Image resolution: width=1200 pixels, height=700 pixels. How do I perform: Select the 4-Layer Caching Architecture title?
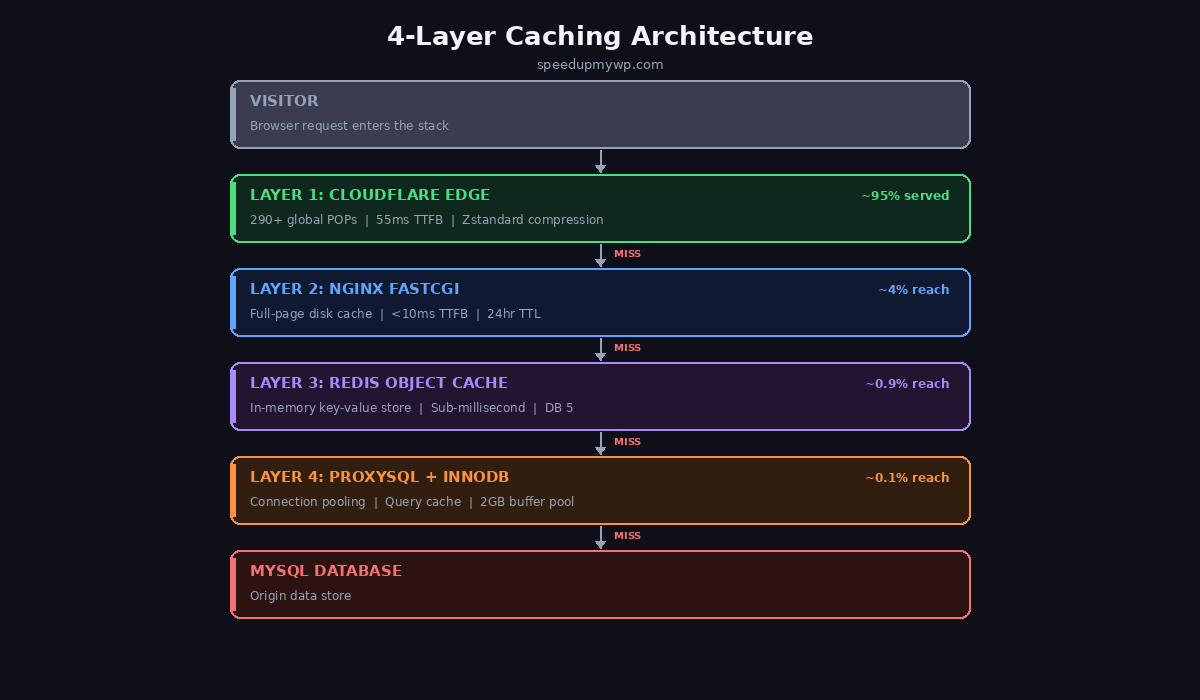click(x=600, y=36)
